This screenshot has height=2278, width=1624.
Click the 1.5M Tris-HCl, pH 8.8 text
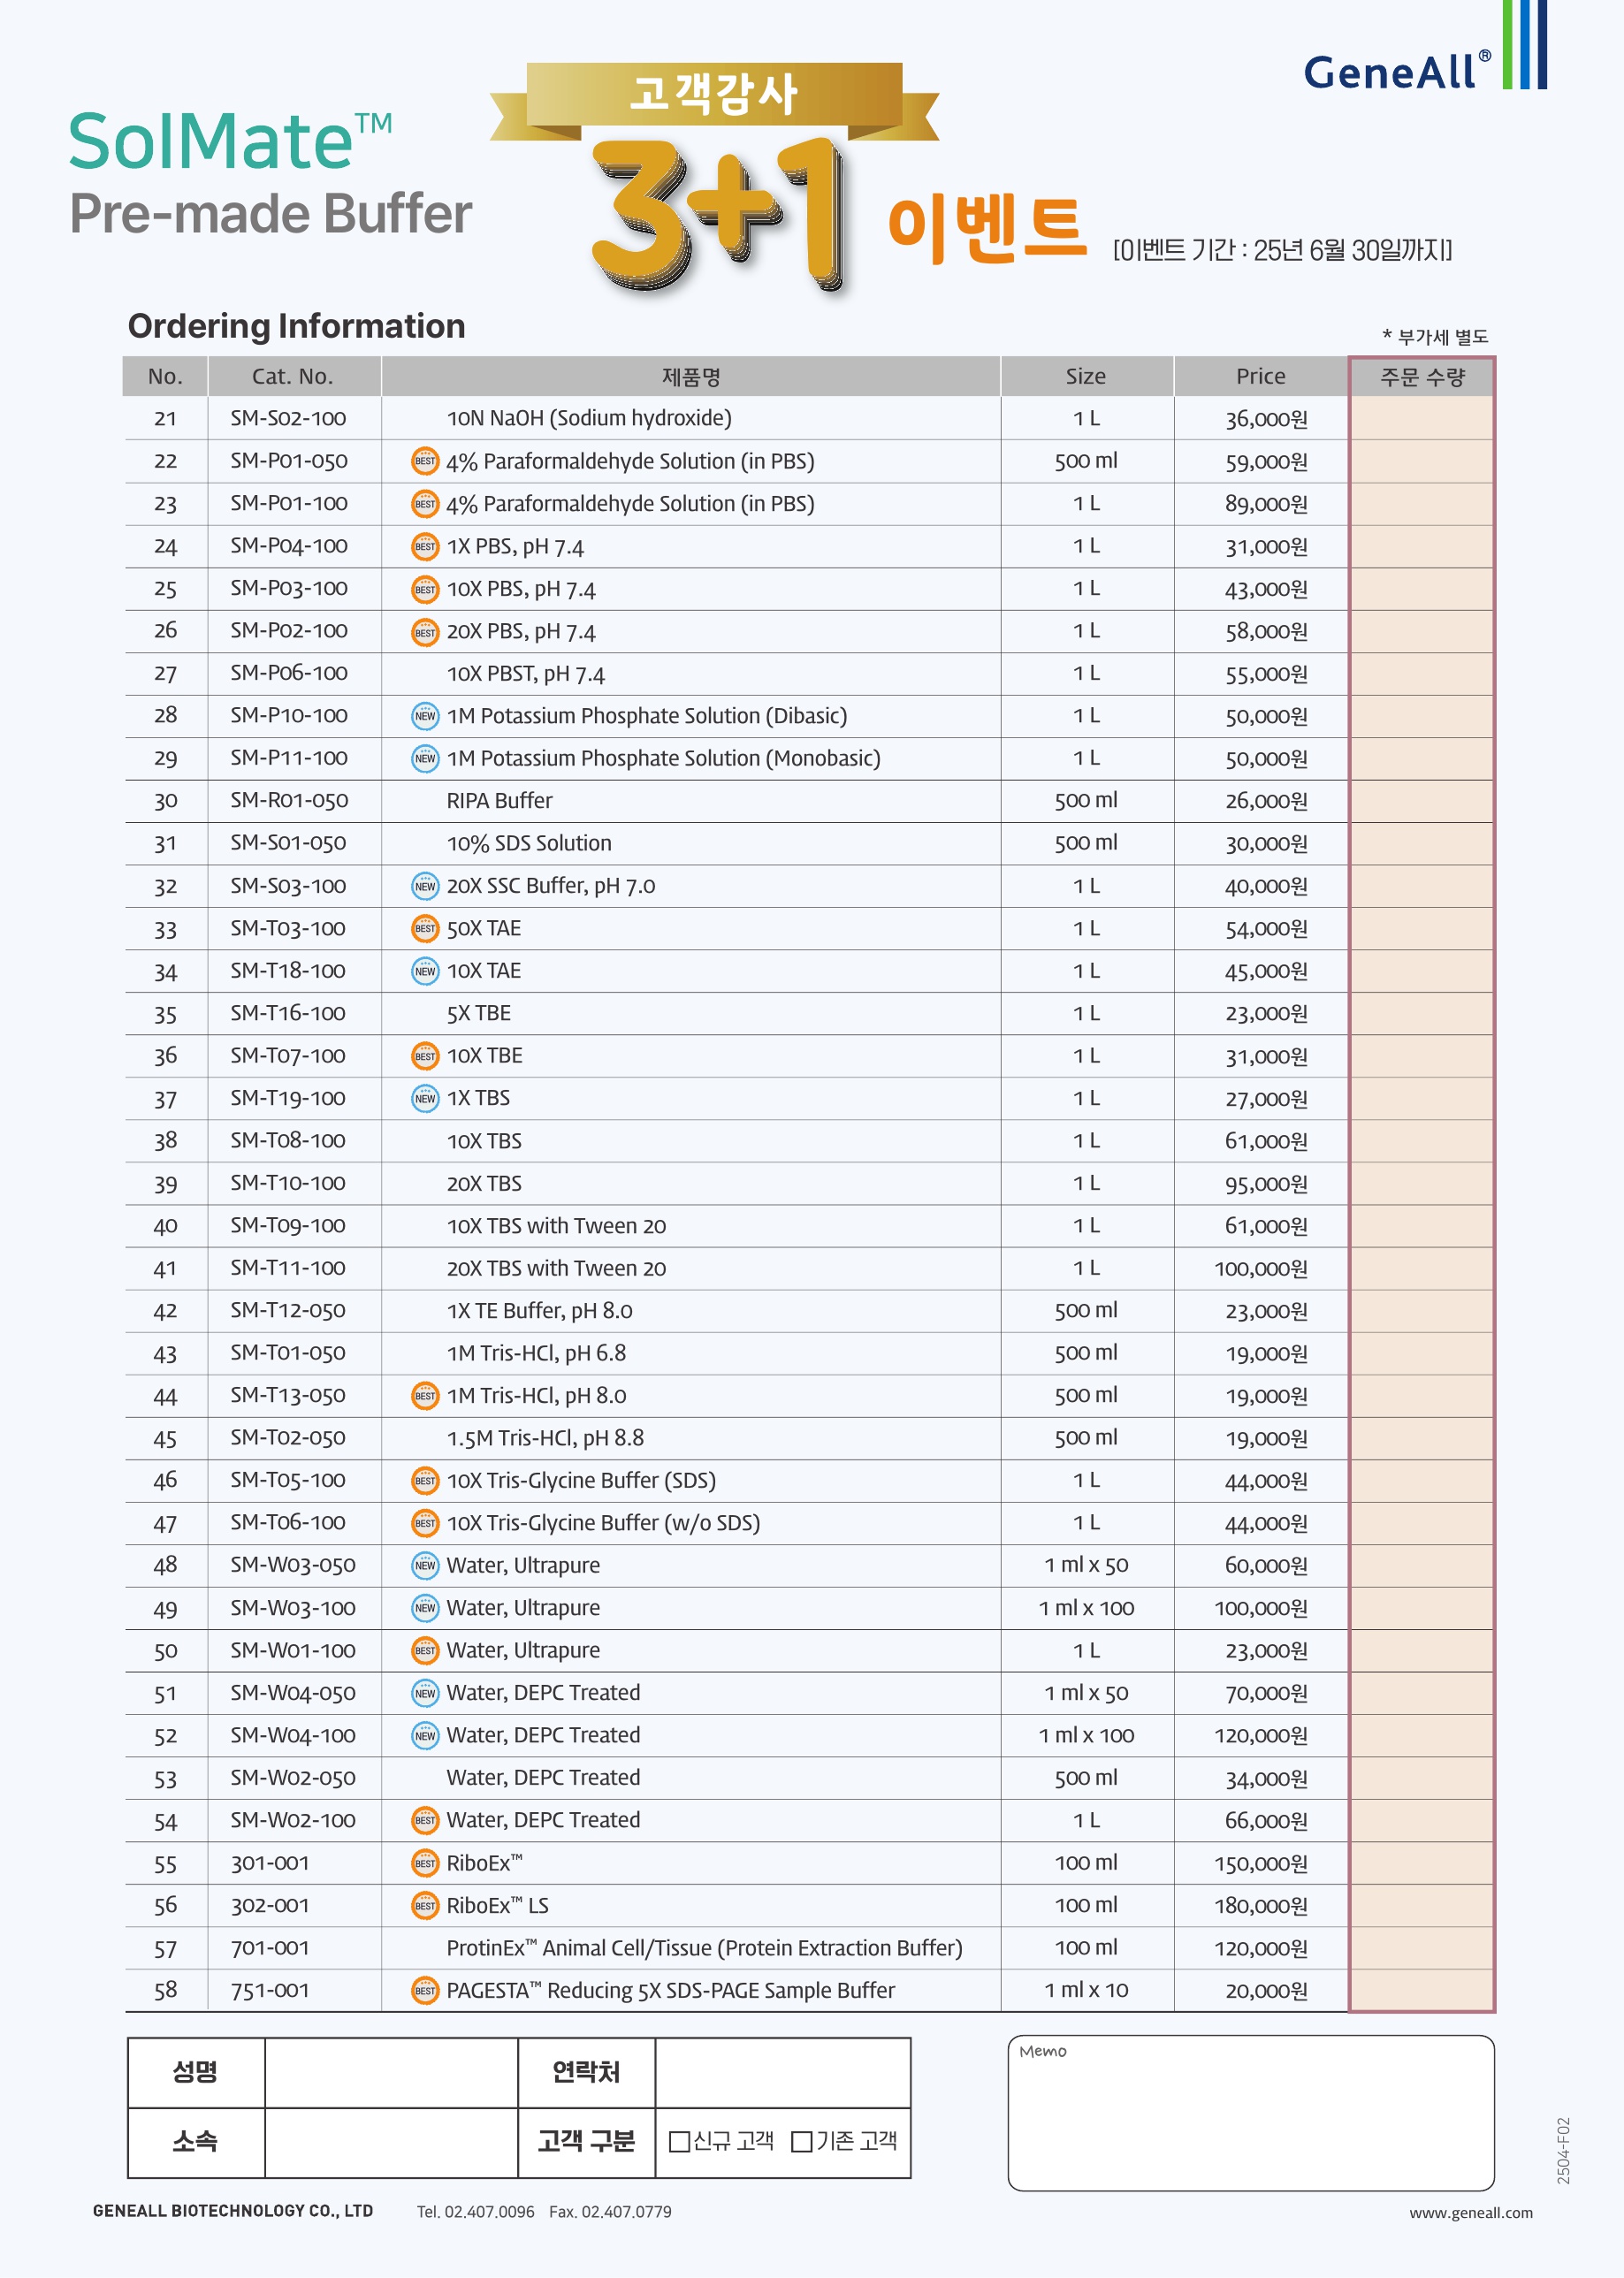[x=545, y=1438]
